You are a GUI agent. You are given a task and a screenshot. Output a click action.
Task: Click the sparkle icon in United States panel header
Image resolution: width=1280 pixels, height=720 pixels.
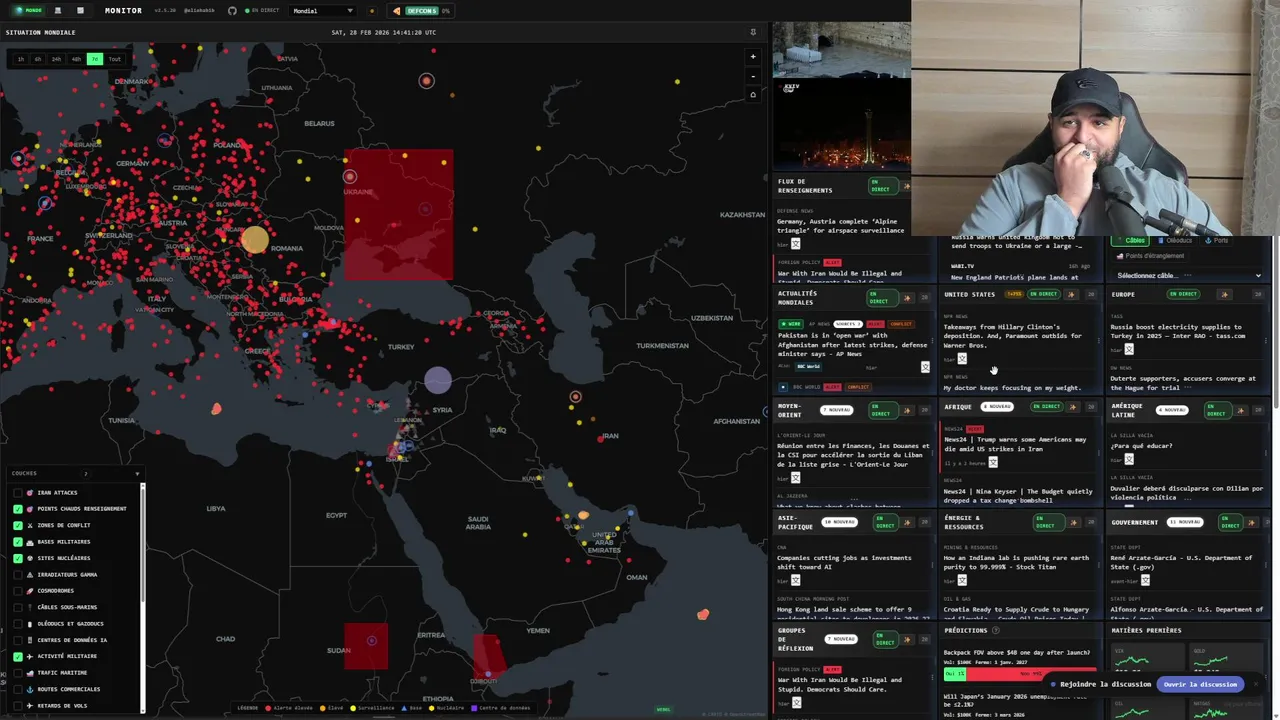(x=1071, y=294)
